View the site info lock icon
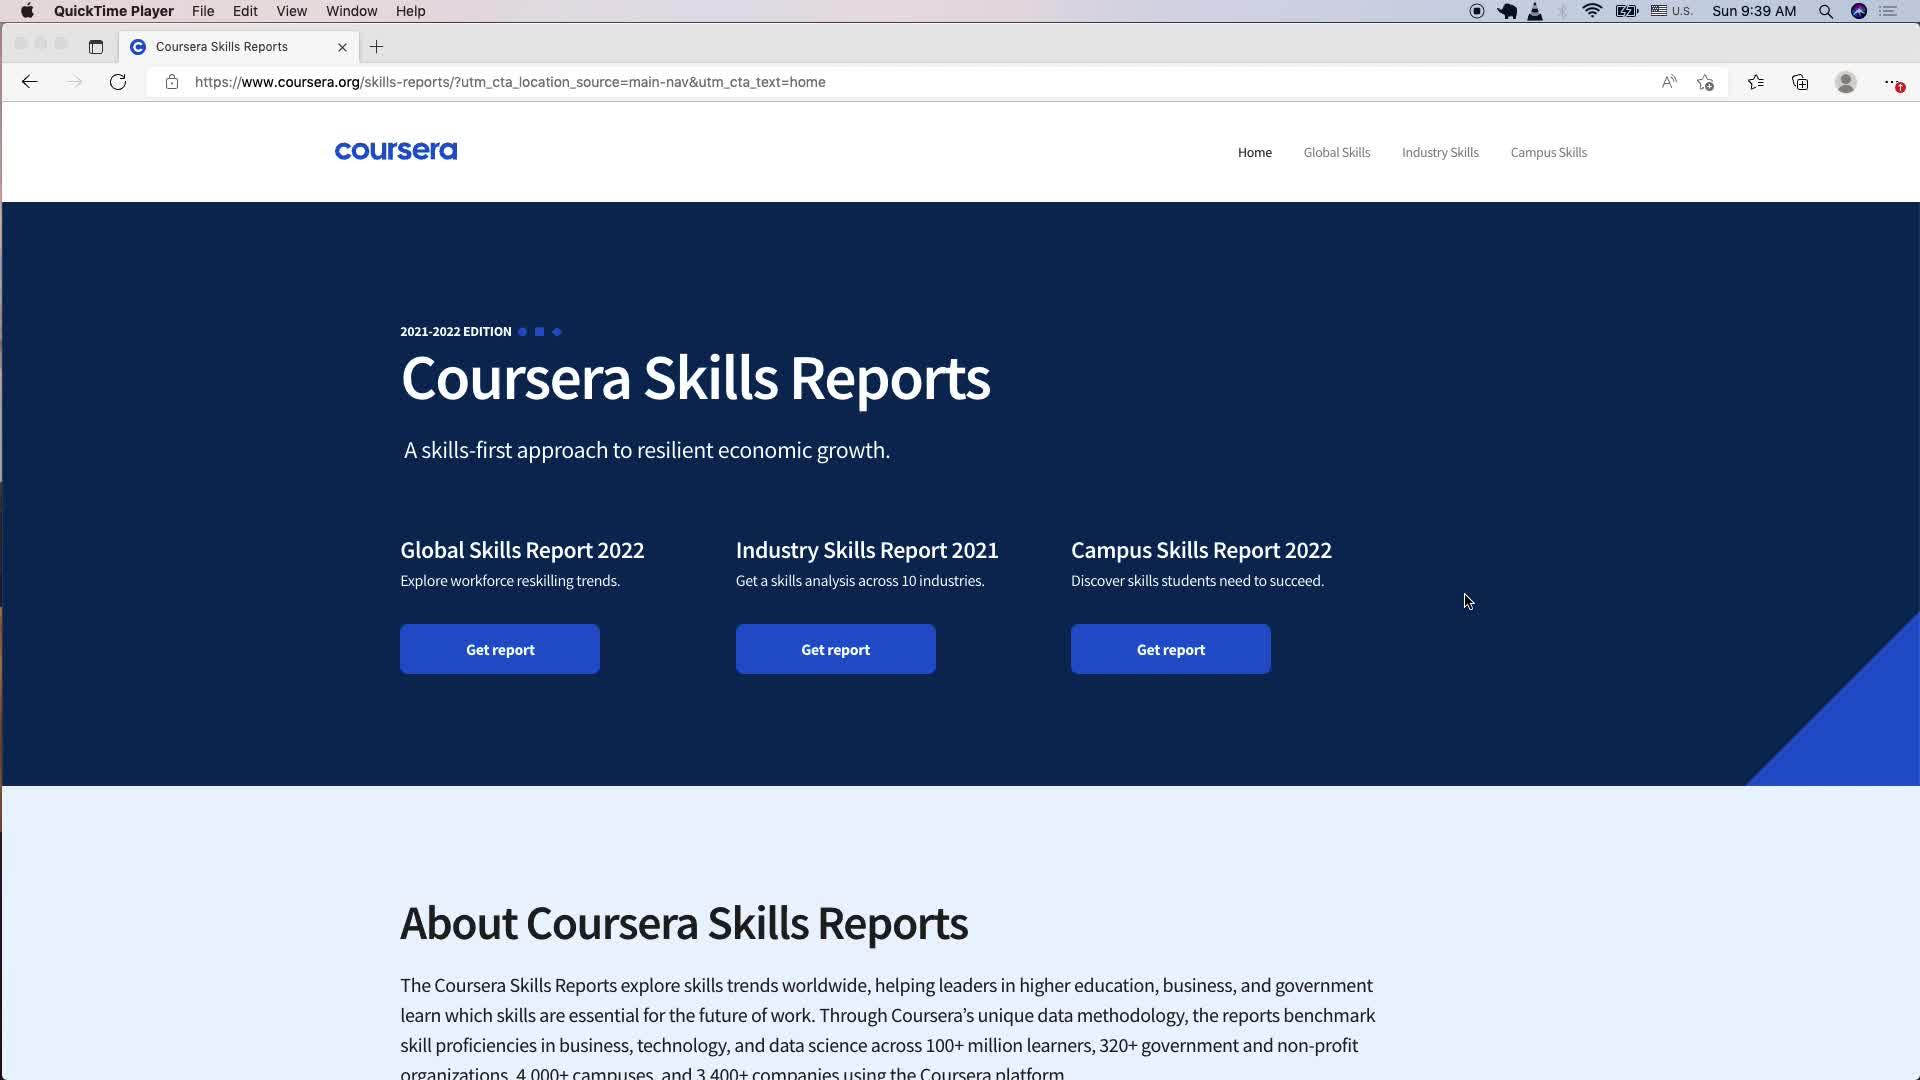 (172, 82)
